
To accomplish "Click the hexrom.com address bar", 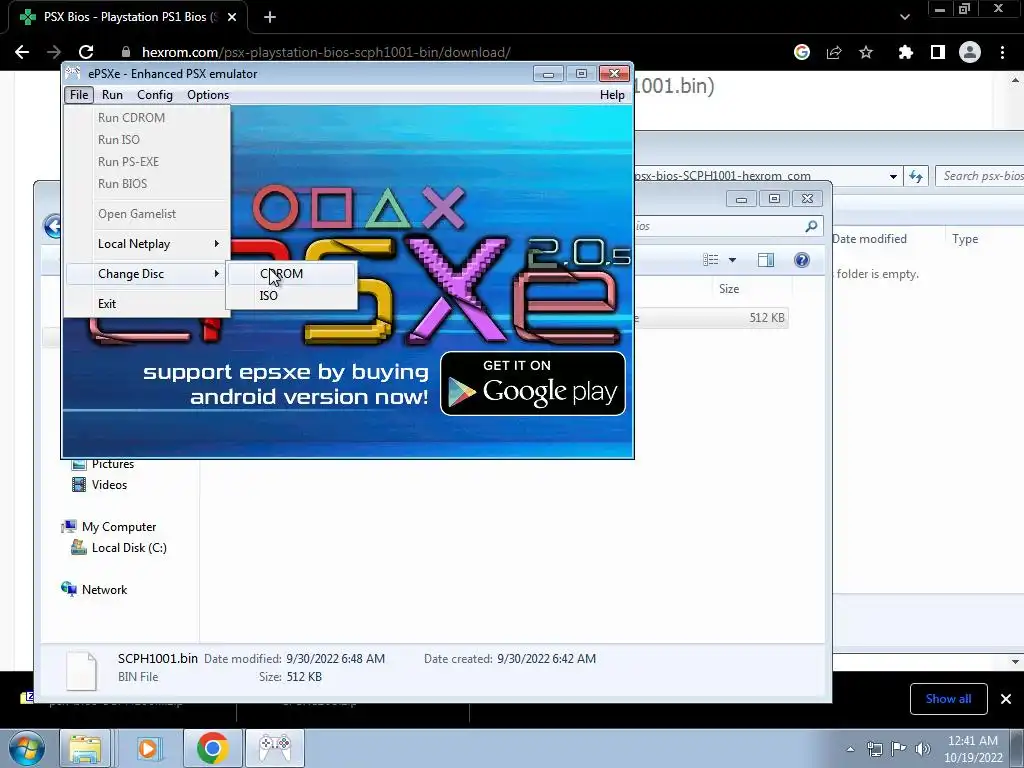I will point(327,52).
